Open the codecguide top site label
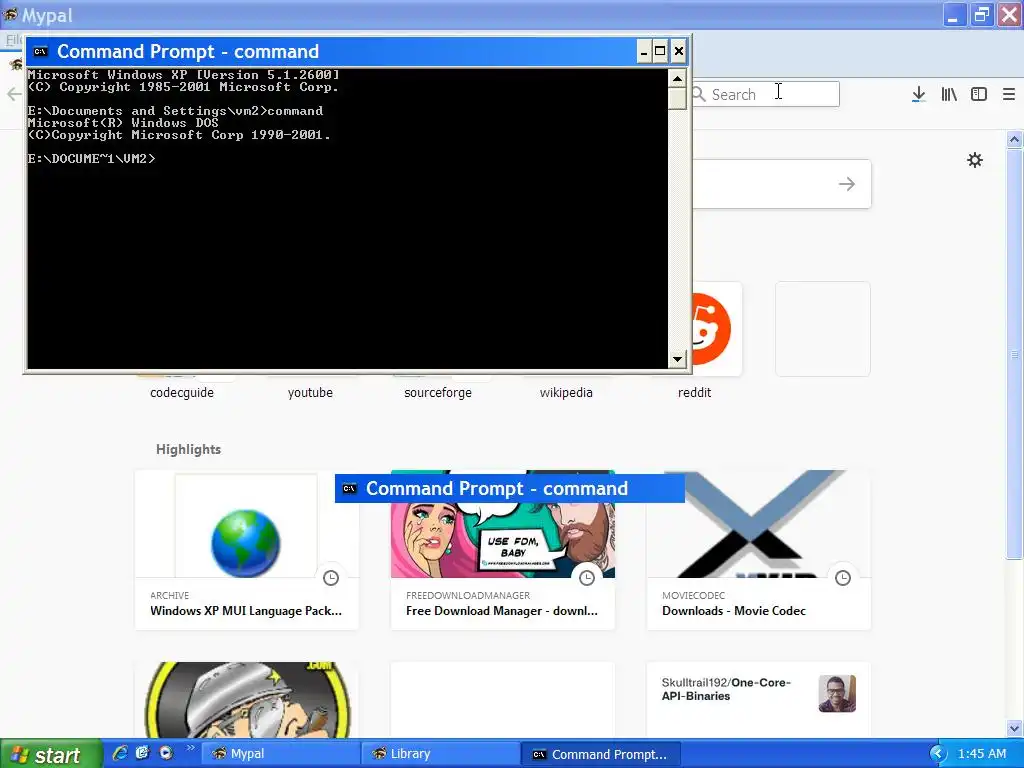Image resolution: width=1024 pixels, height=768 pixels. [182, 392]
